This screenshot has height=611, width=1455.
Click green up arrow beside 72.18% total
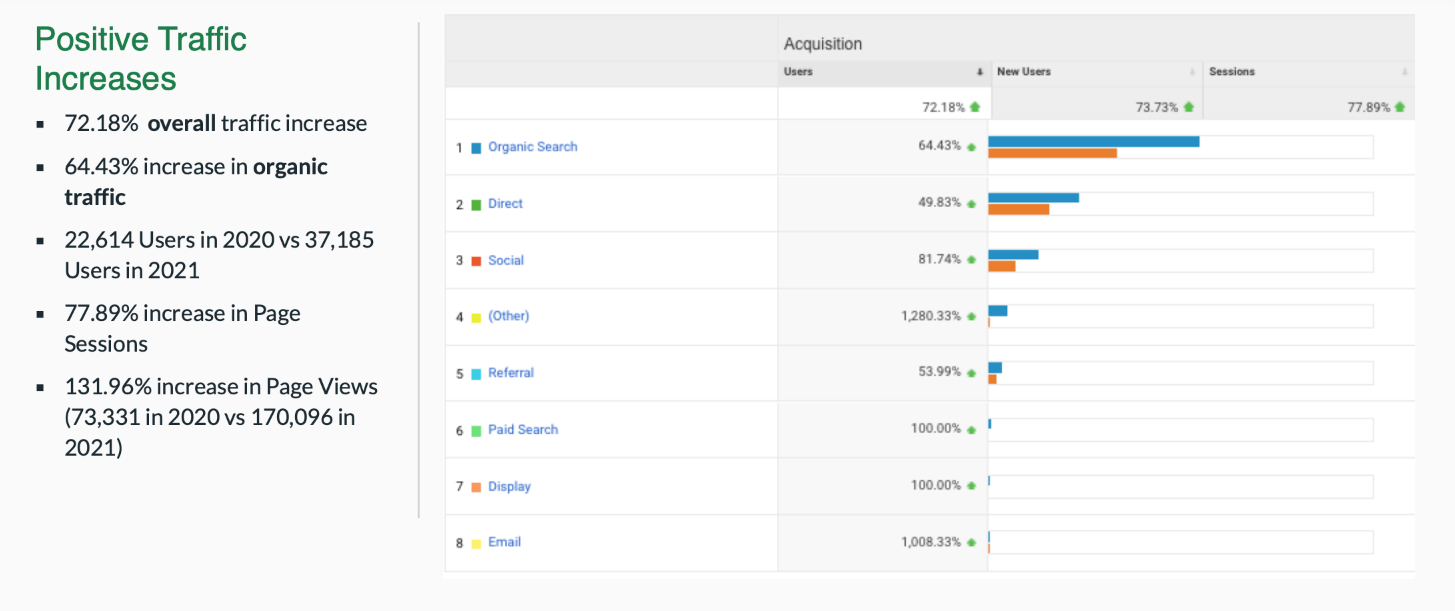975,107
